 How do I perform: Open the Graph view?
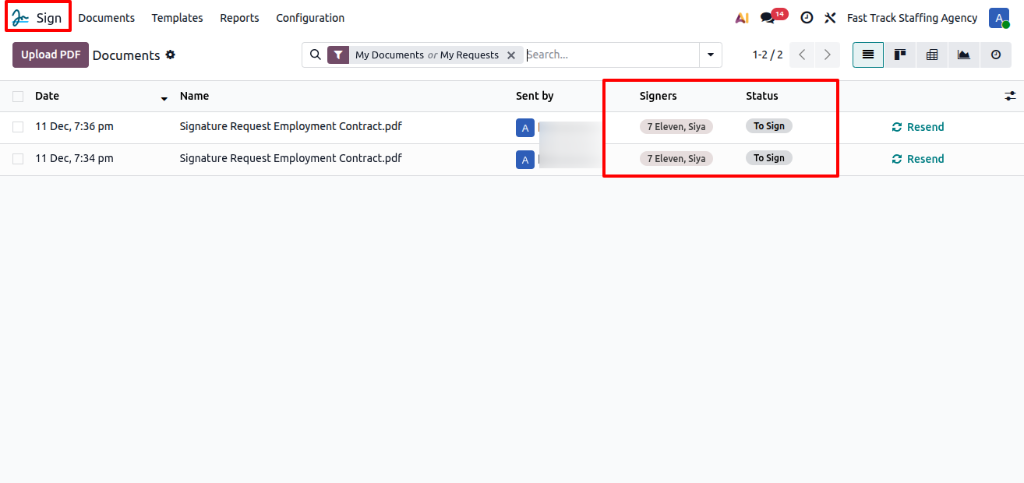(964, 55)
